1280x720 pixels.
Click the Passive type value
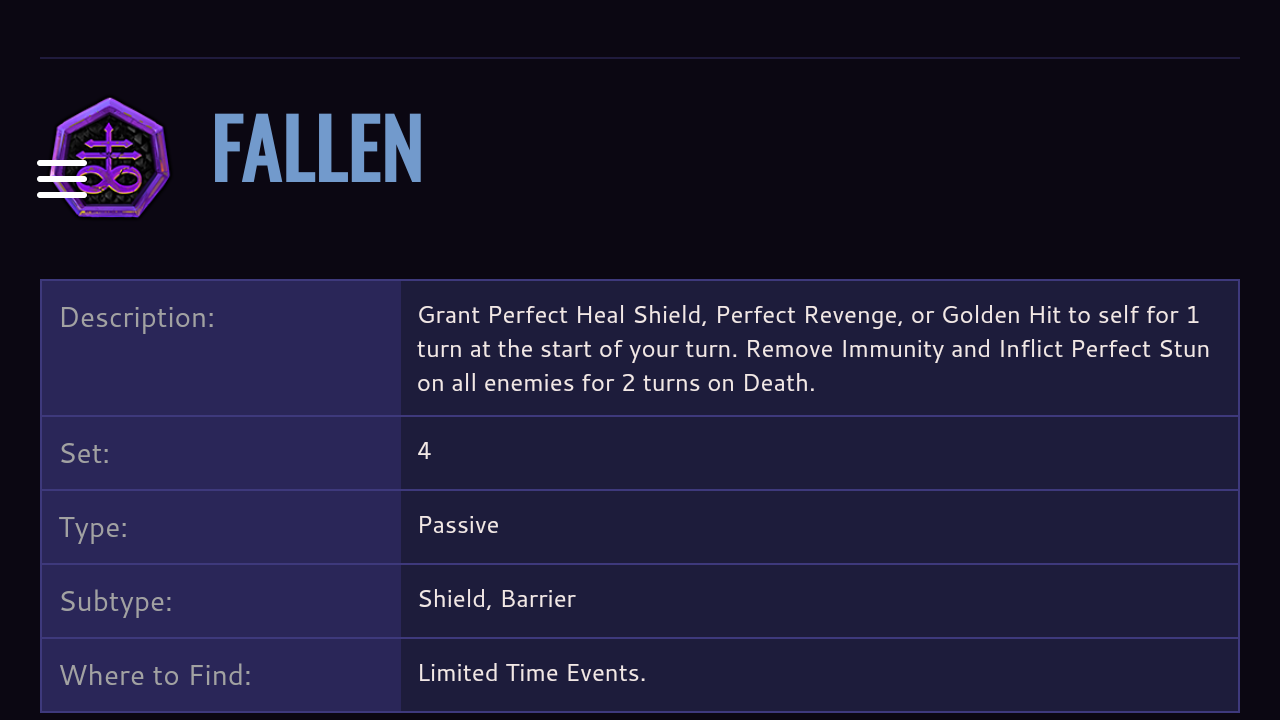pyautogui.click(x=458, y=525)
